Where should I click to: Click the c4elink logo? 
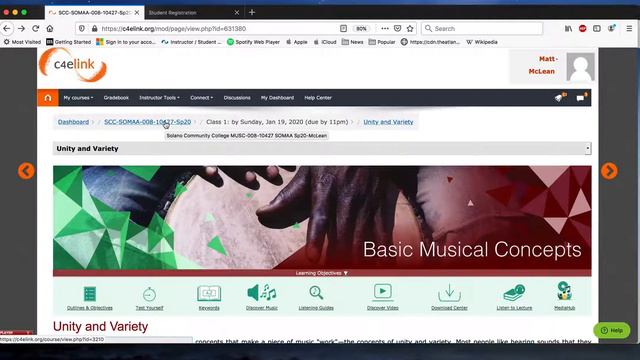[x=73, y=65]
